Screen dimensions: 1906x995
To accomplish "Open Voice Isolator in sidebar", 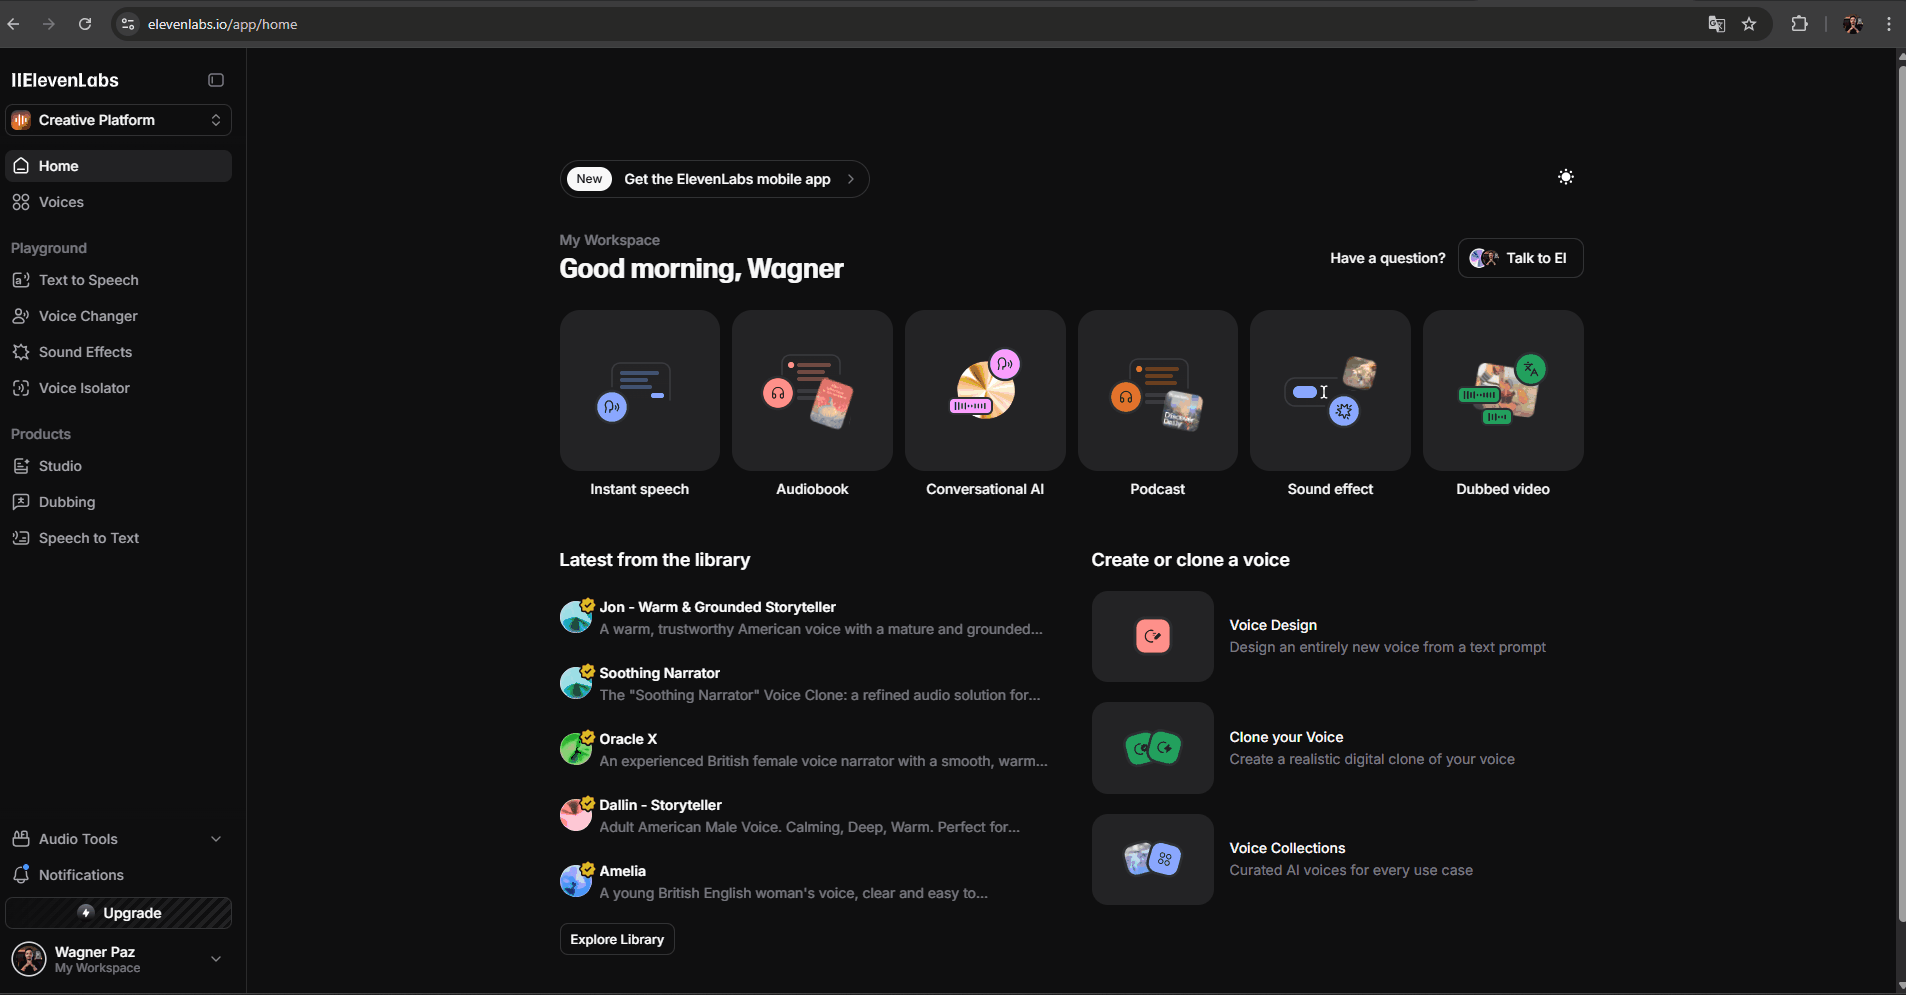I will pyautogui.click(x=118, y=388).
